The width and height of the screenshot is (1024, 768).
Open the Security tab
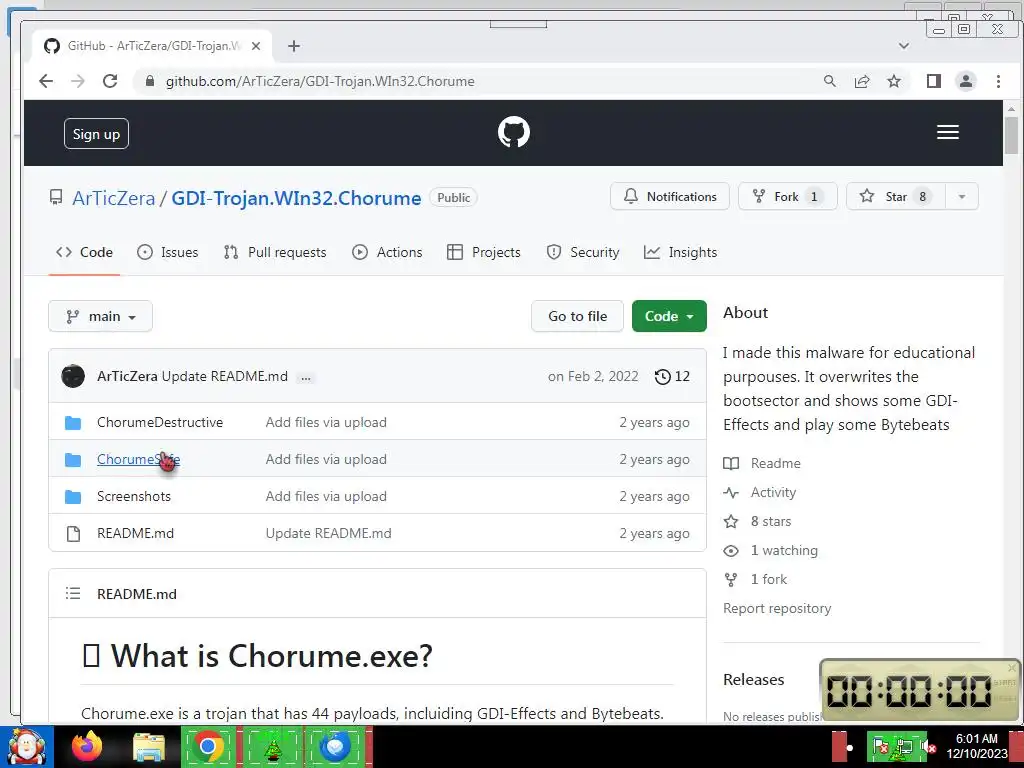pyautogui.click(x=583, y=252)
